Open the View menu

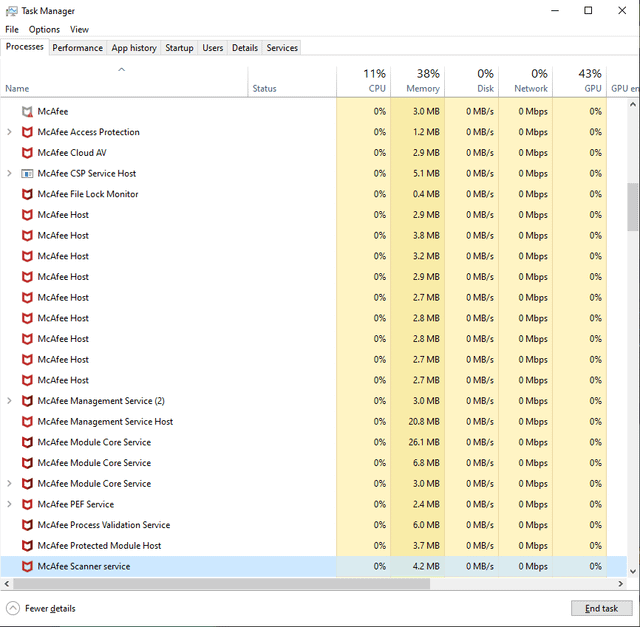(x=79, y=29)
